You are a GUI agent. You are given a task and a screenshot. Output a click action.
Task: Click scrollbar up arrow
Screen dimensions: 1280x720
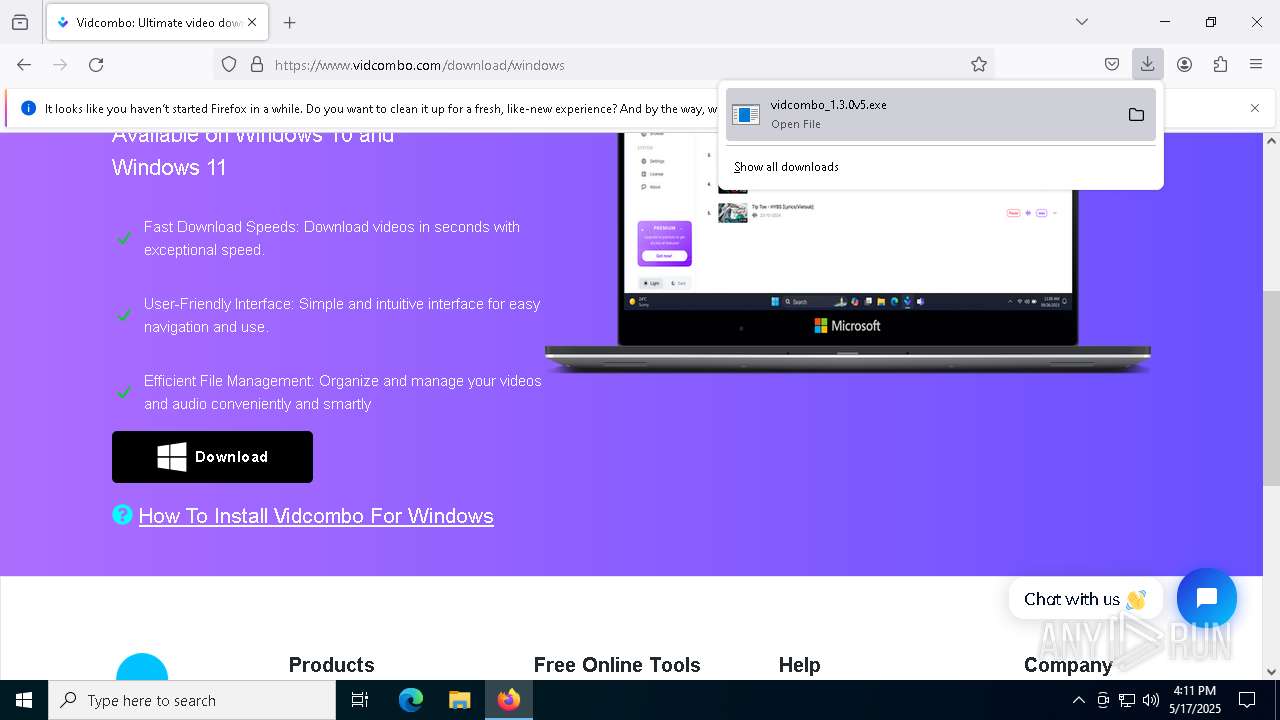click(1271, 140)
